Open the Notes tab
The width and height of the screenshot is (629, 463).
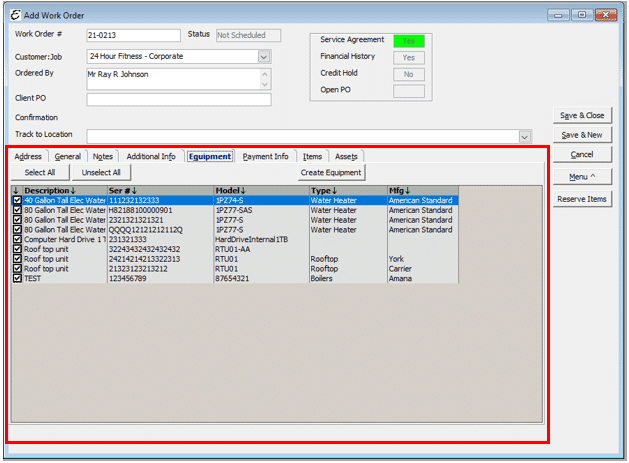point(103,156)
